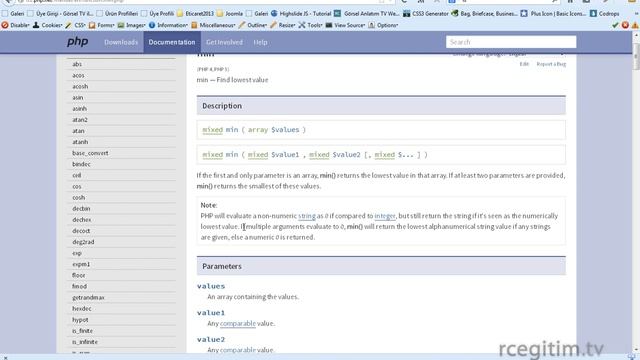
Task: Open the atanh function in sidebar
Action: [x=80, y=142]
